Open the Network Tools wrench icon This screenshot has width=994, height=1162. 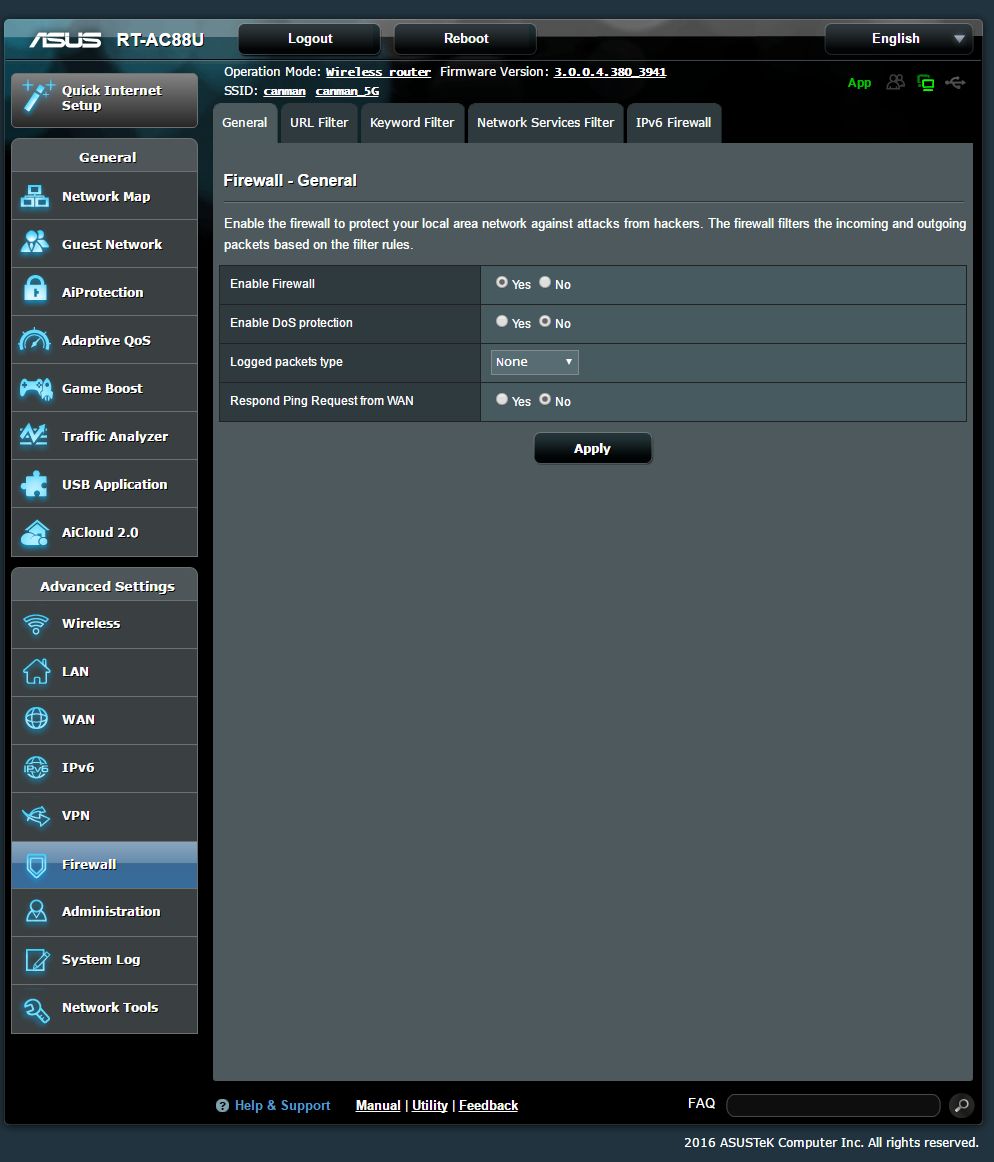[x=35, y=1008]
